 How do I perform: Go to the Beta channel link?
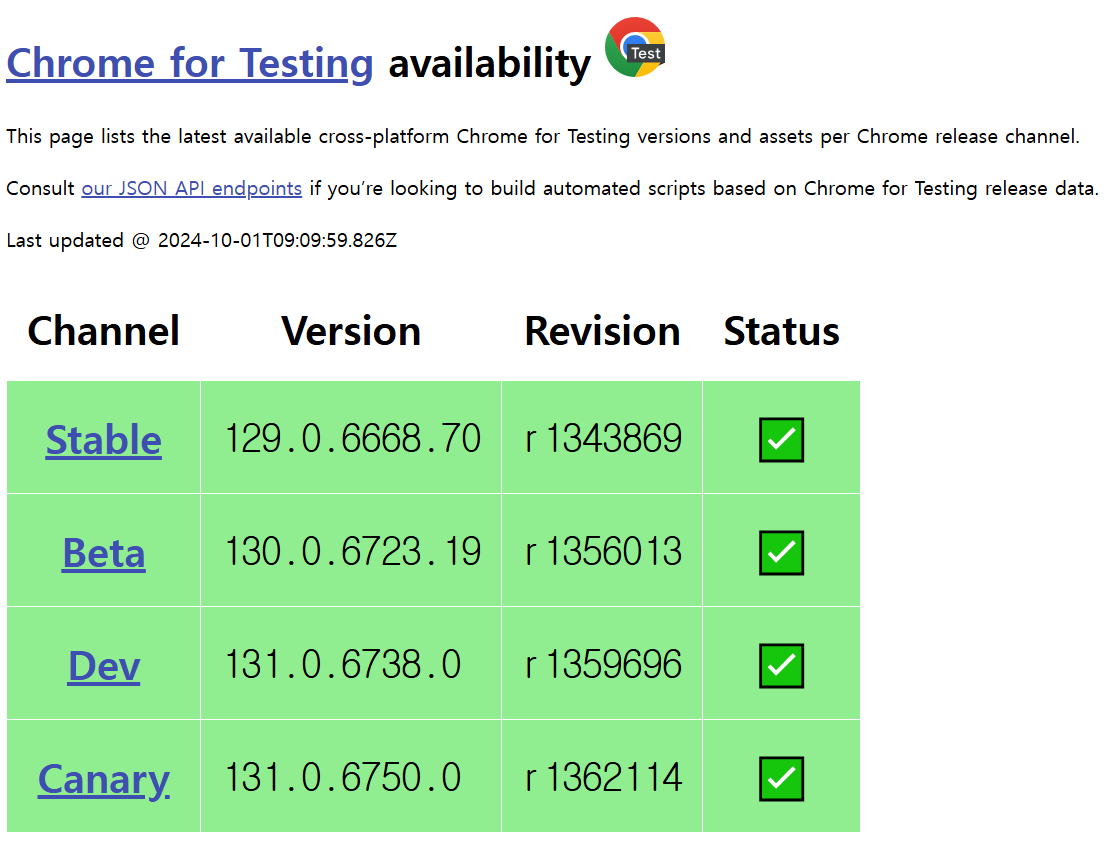(104, 552)
